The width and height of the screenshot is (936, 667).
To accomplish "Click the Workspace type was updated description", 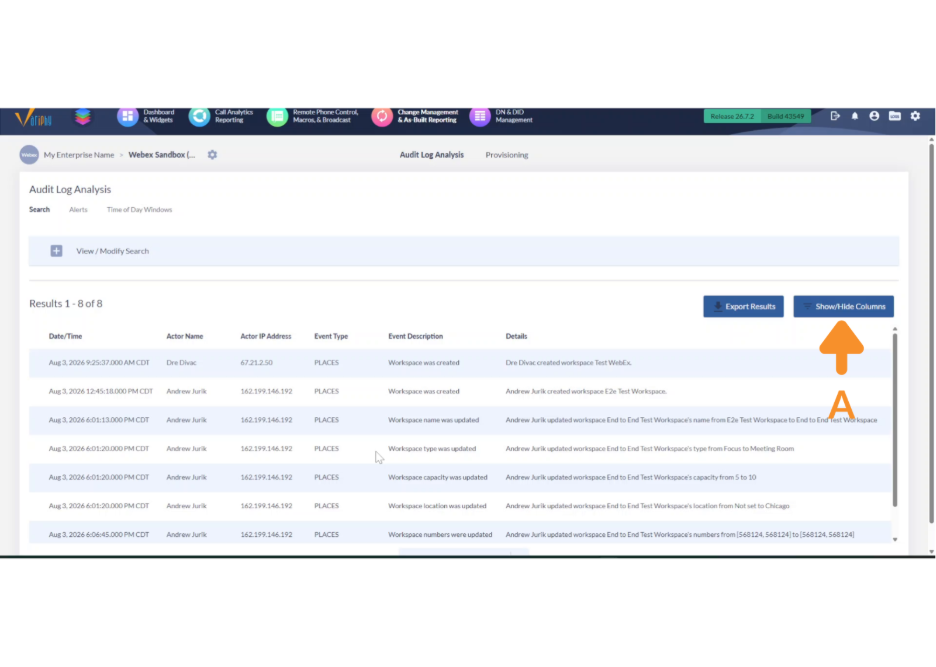I will [432, 448].
